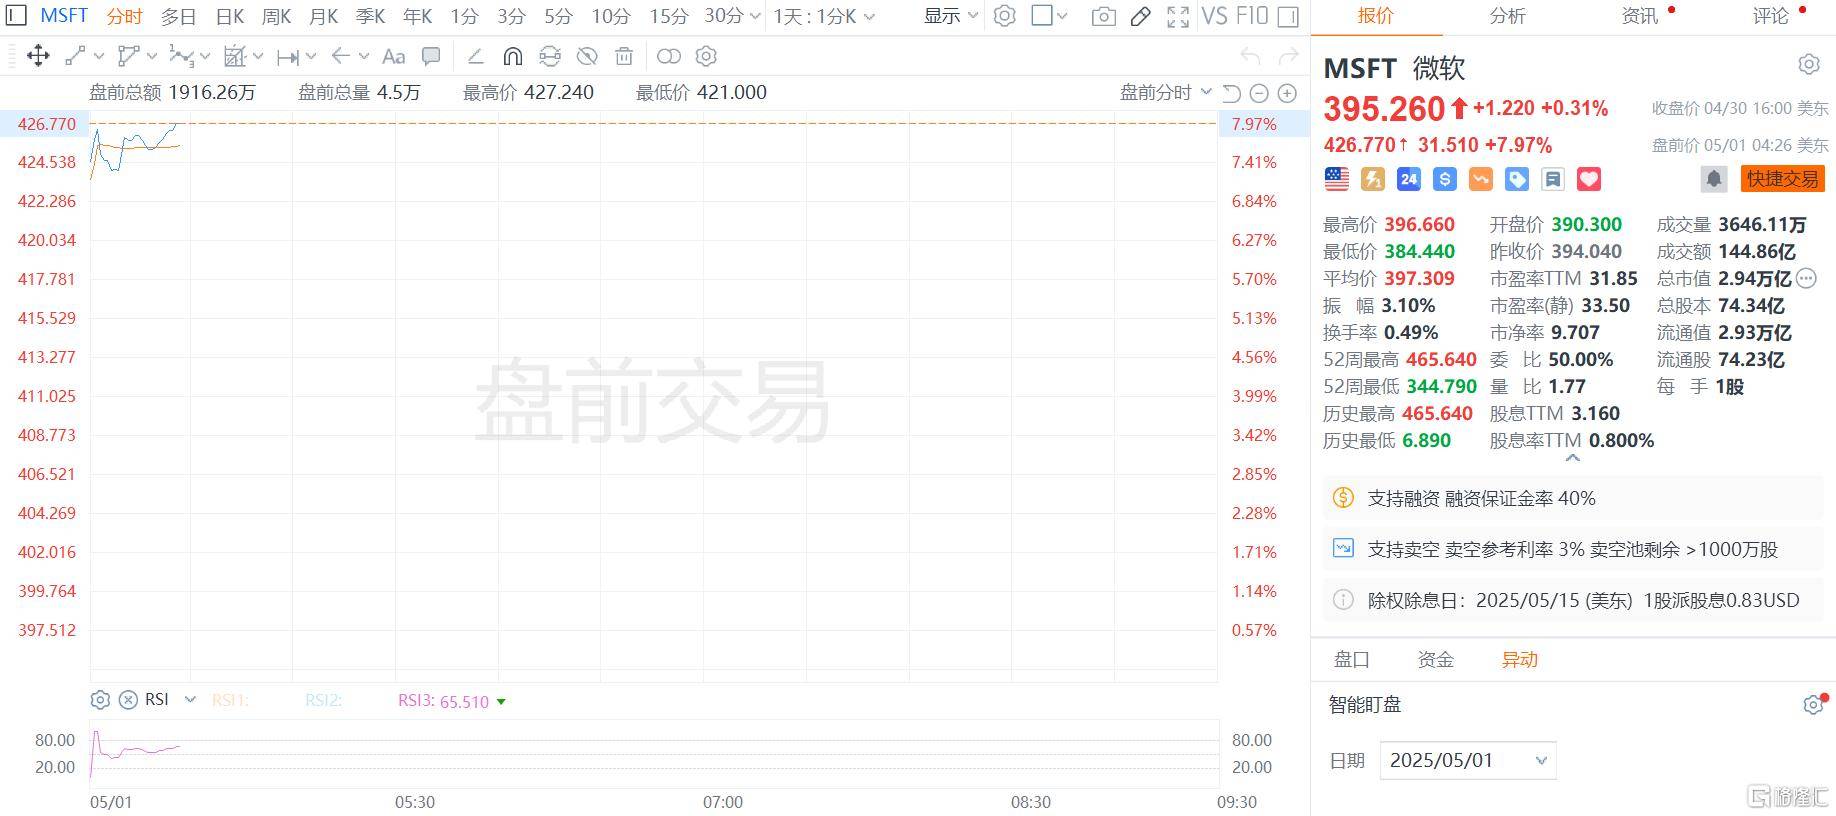The image size is (1836, 816).
Task: Select the text annotation (Aa) tool
Action: (x=393, y=57)
